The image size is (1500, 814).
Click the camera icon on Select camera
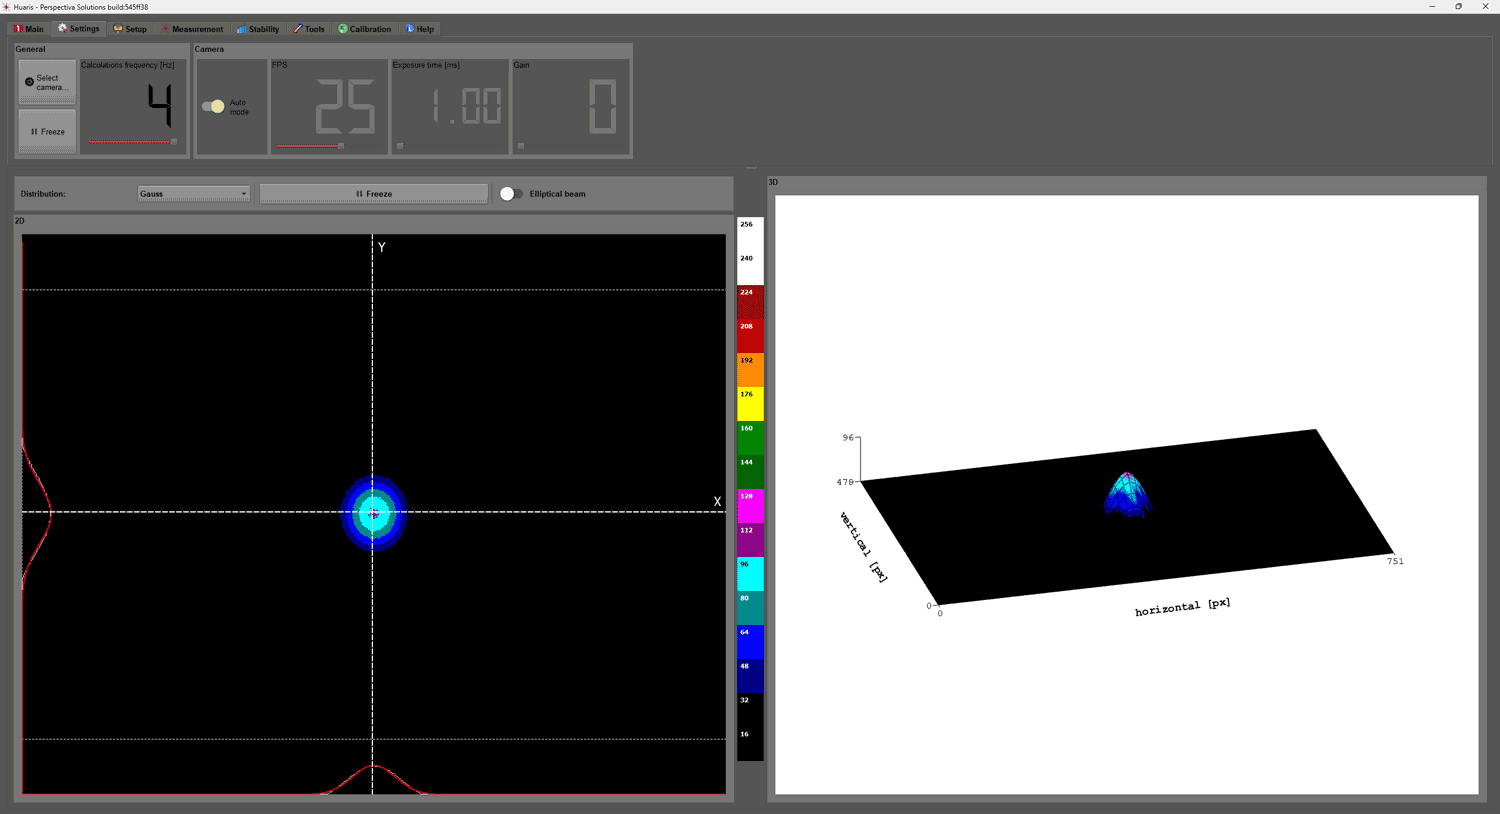click(29, 82)
